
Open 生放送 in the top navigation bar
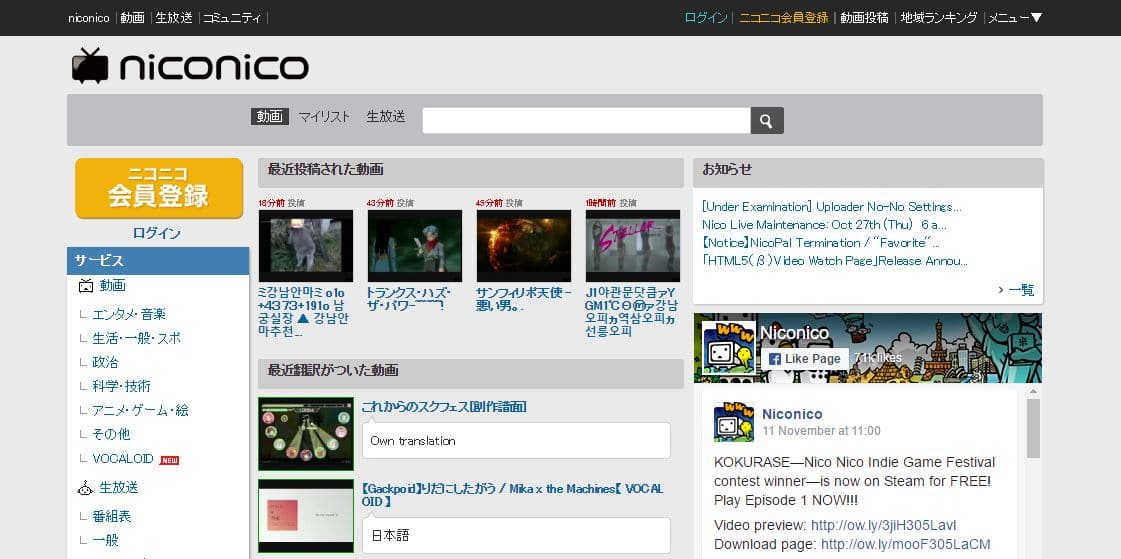pyautogui.click(x=174, y=18)
